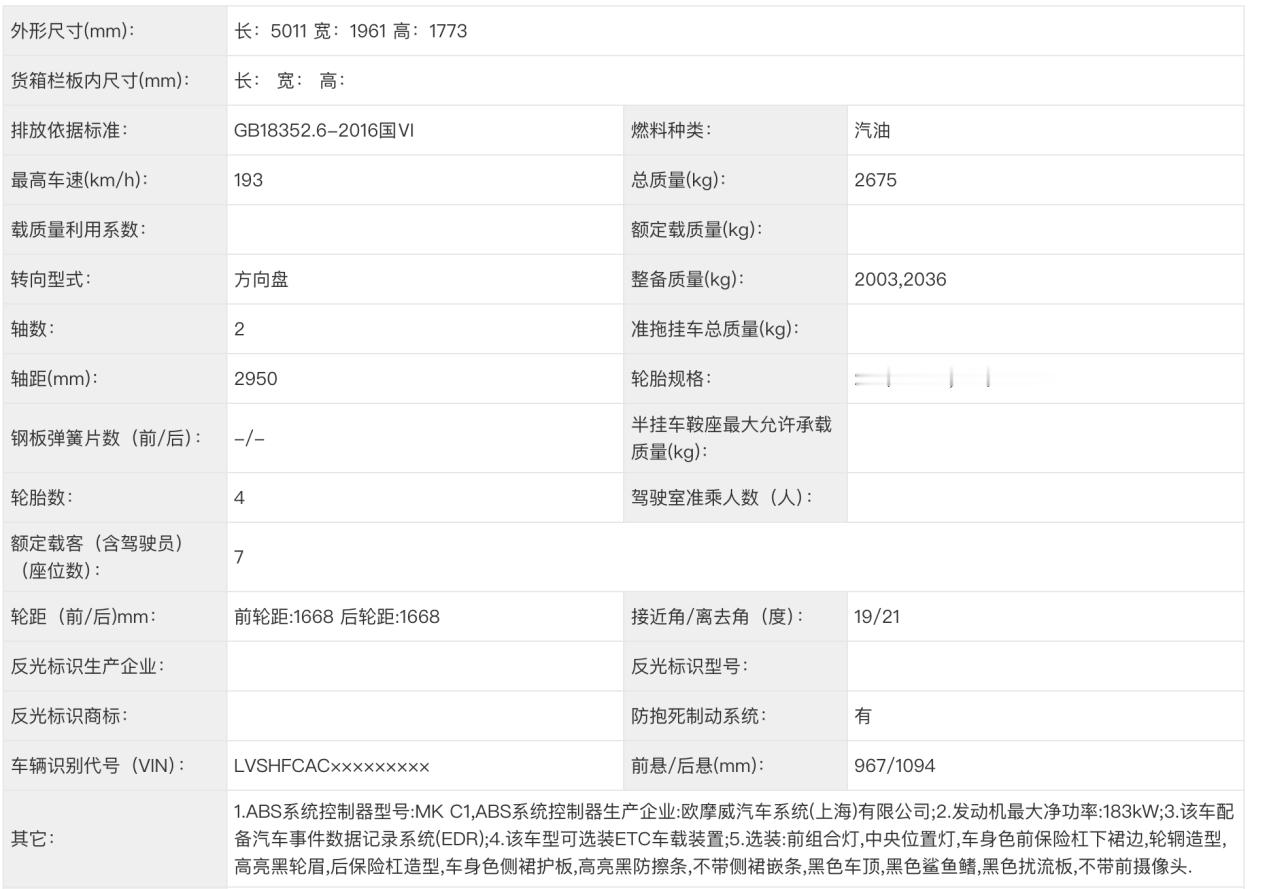
Task: Select the 总质量 value 2675
Action: pyautogui.click(x=875, y=180)
